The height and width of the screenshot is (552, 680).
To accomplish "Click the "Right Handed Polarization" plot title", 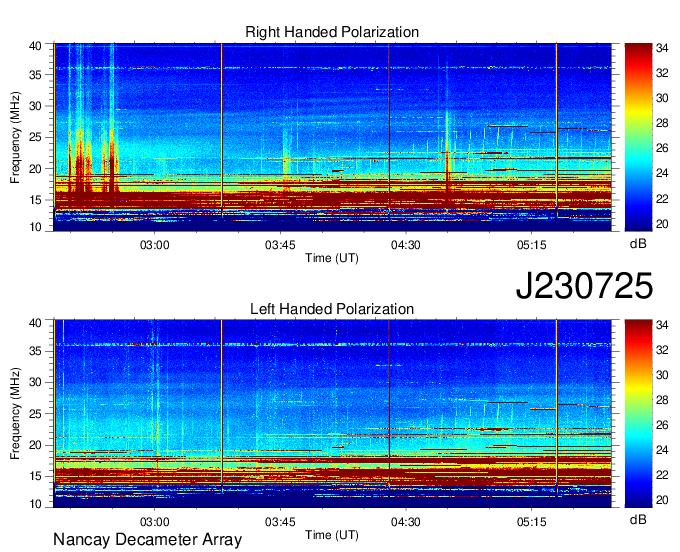I will (332, 32).
